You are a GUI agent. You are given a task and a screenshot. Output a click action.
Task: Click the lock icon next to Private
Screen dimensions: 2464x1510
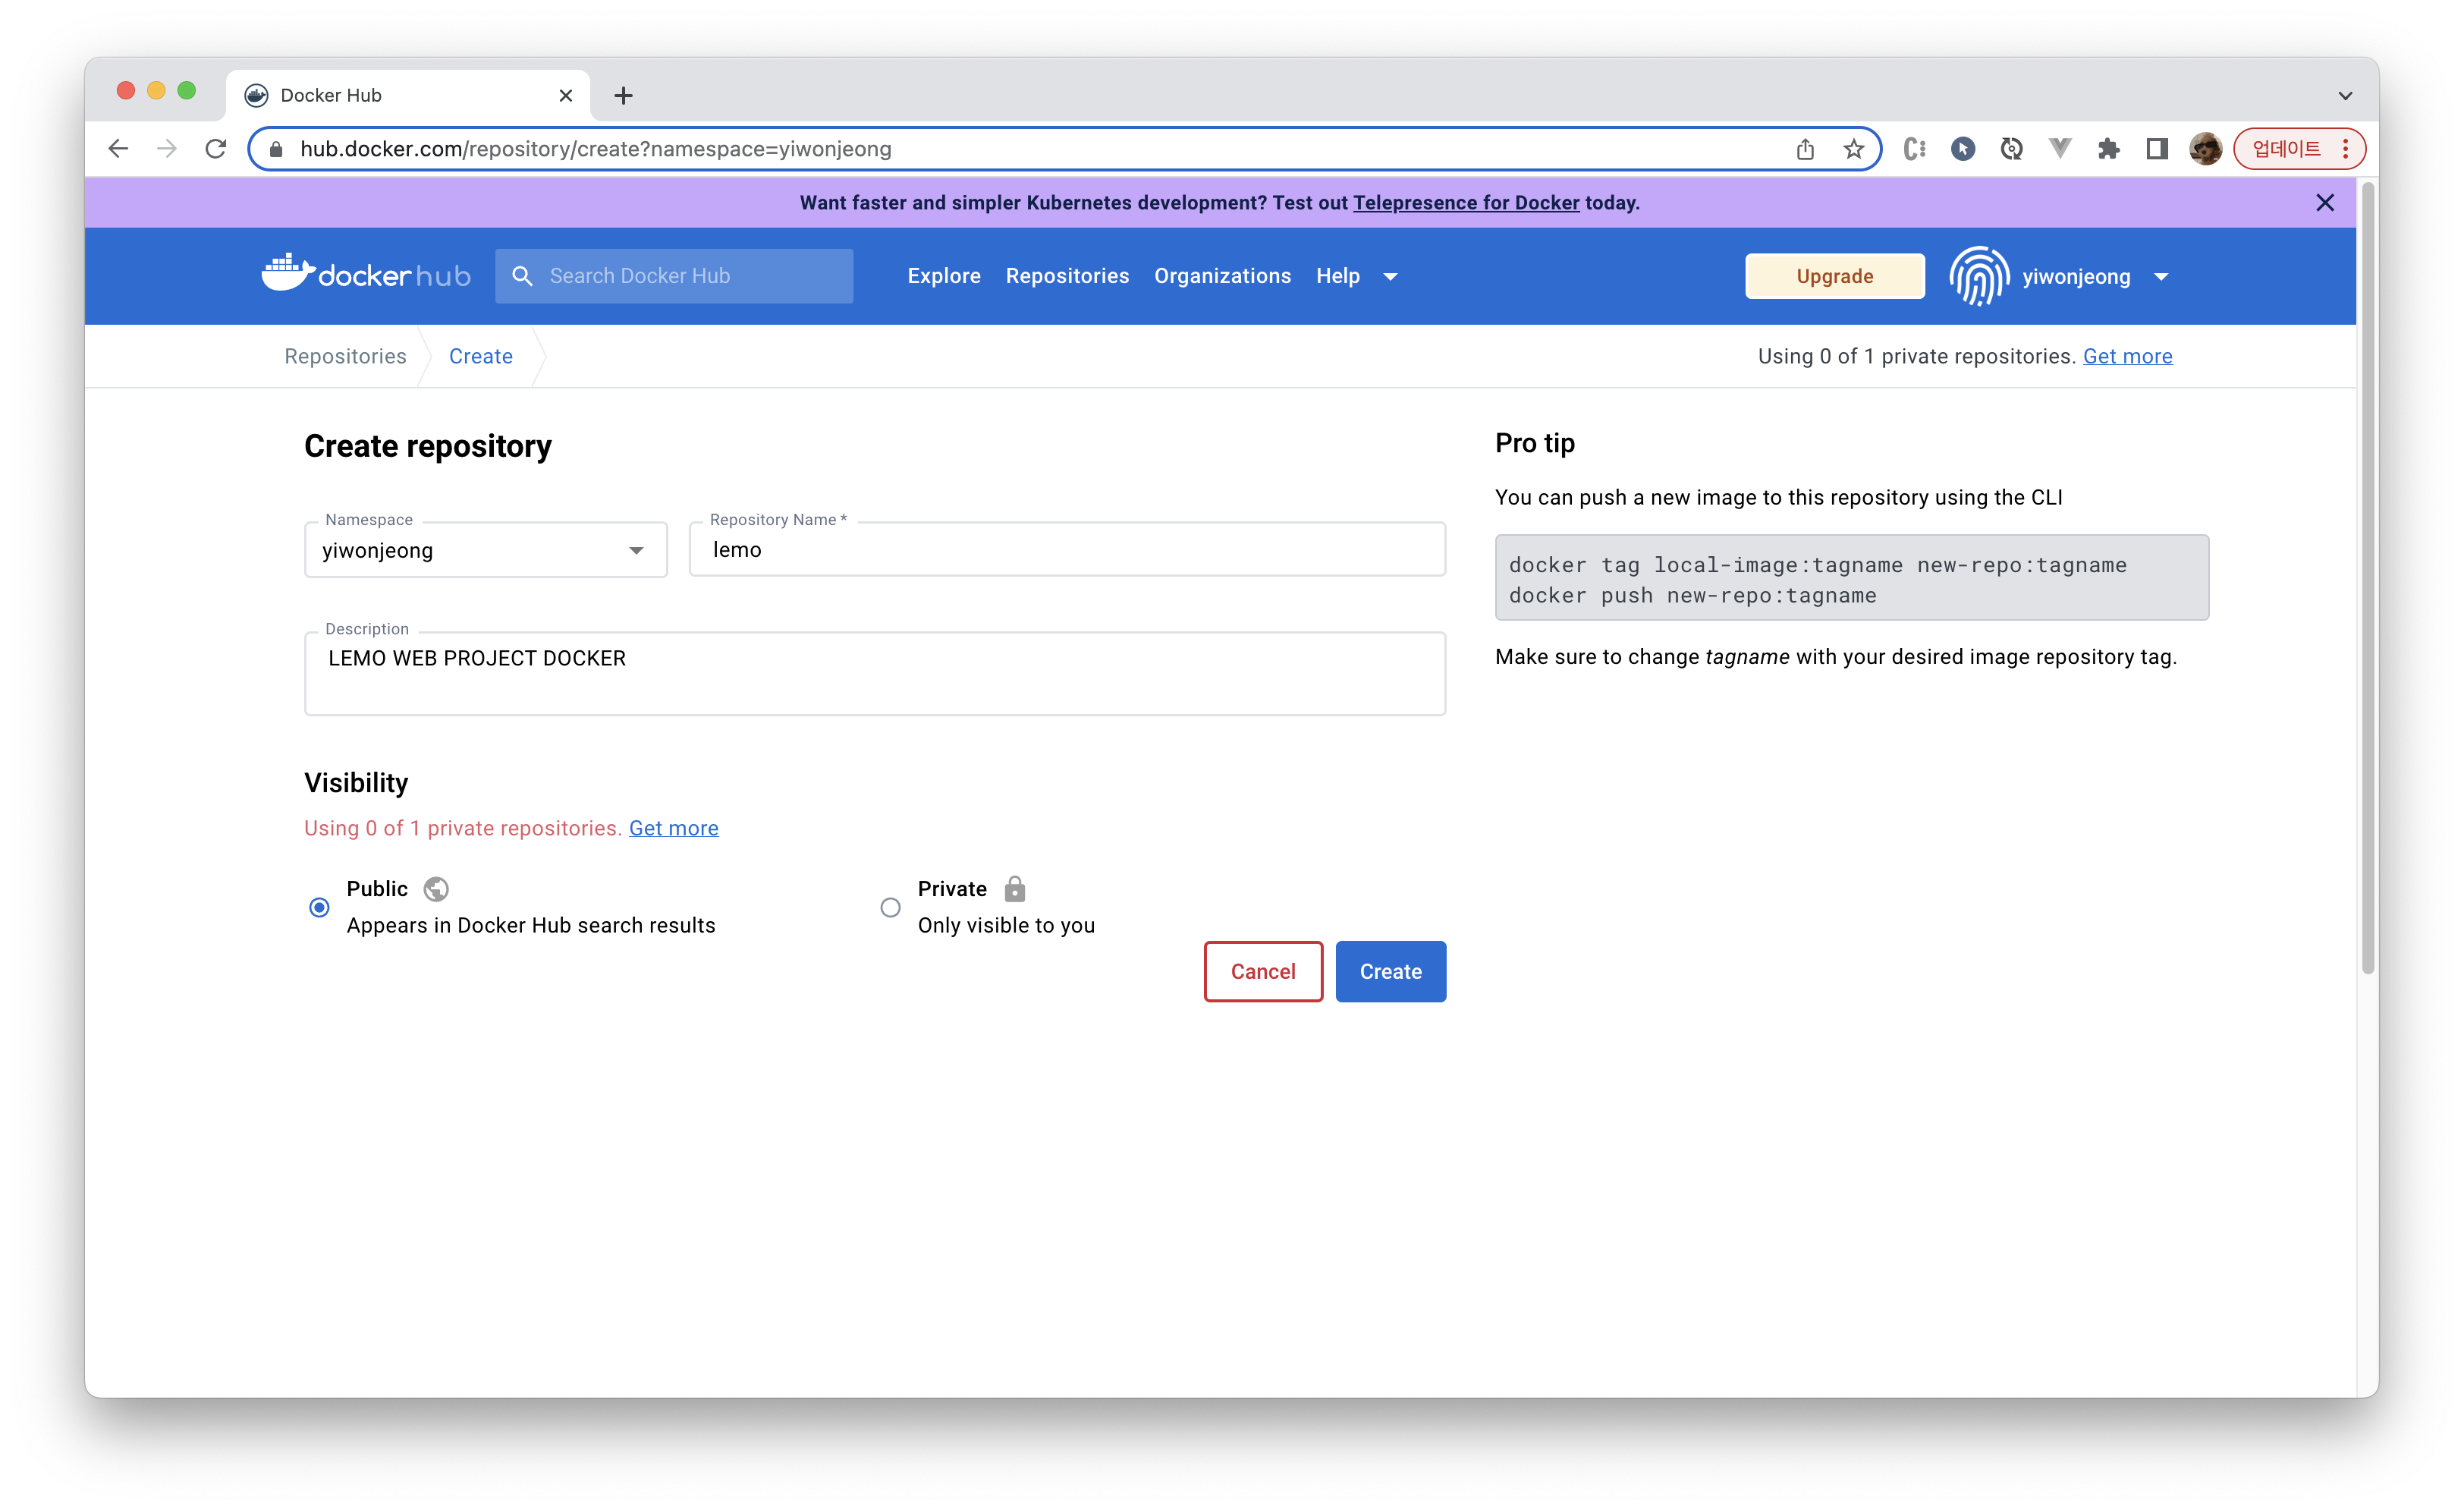click(x=1014, y=888)
